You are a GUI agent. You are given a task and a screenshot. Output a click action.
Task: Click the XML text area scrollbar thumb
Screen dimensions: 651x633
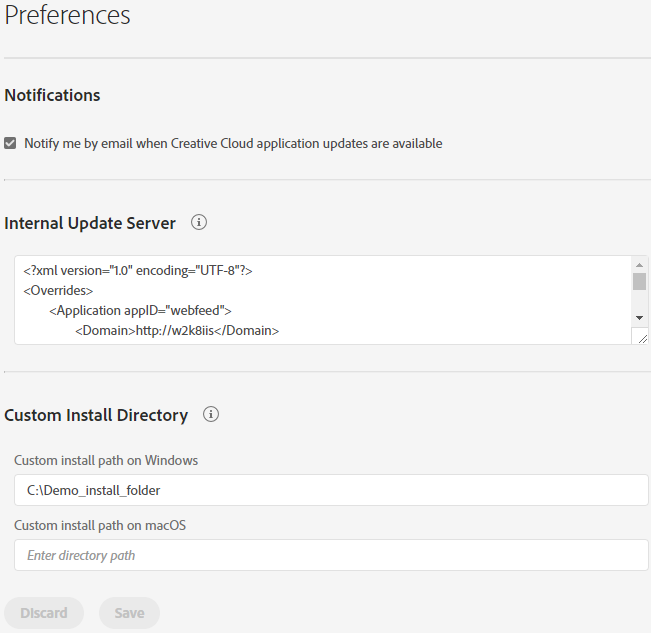click(x=639, y=280)
